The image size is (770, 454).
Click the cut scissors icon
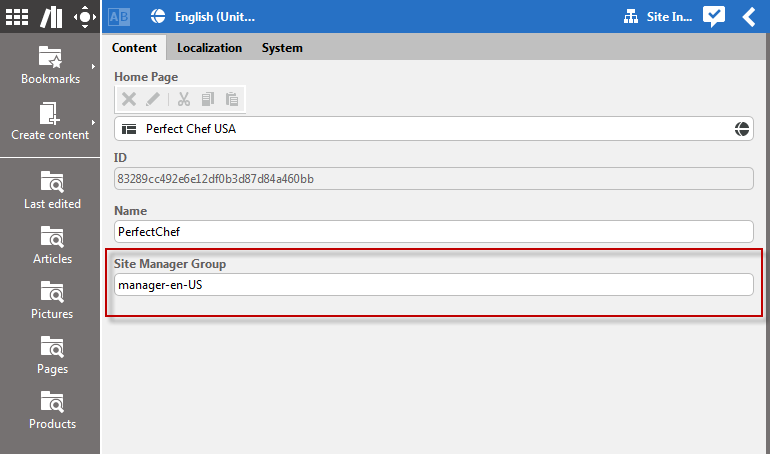pos(183,99)
